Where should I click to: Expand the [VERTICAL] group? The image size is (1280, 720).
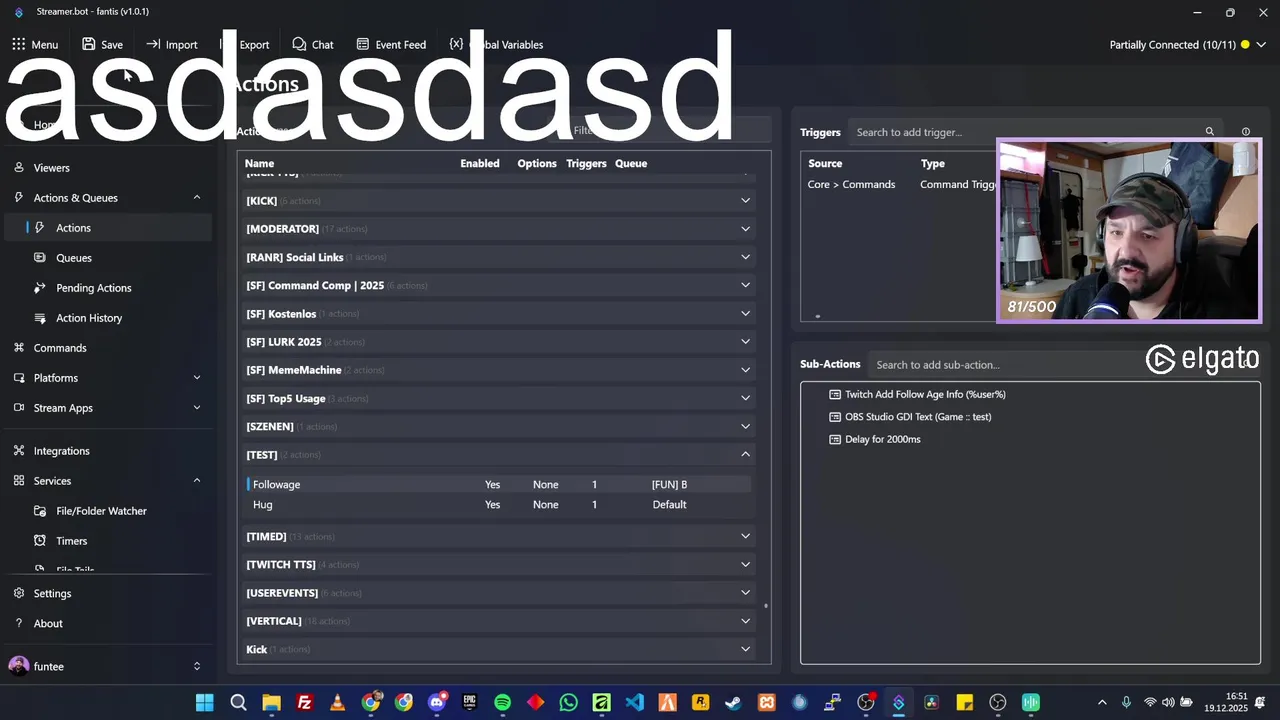pyautogui.click(x=745, y=621)
